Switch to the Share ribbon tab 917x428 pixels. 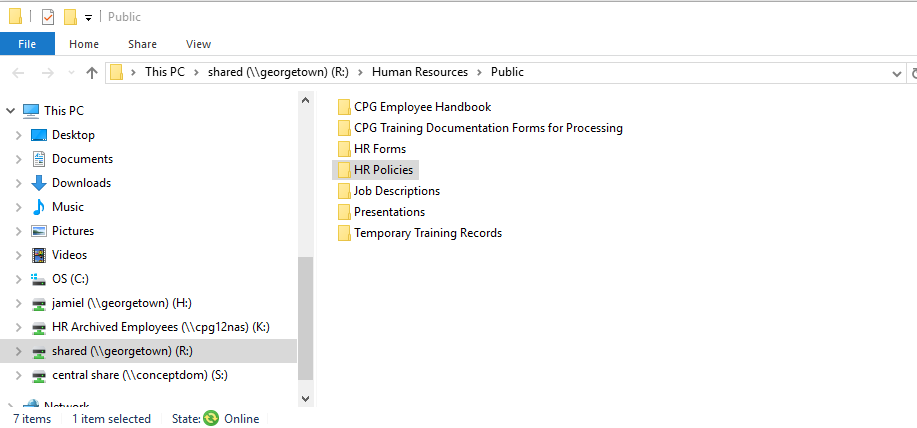coord(143,44)
